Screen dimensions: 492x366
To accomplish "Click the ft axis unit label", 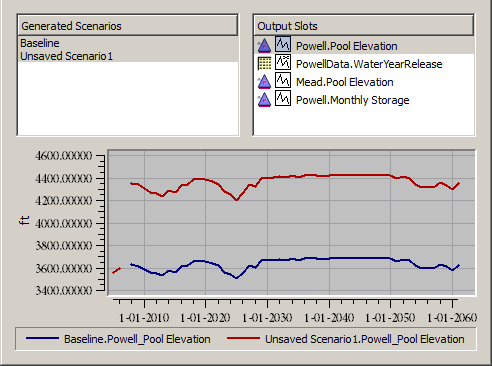I will point(24,220).
